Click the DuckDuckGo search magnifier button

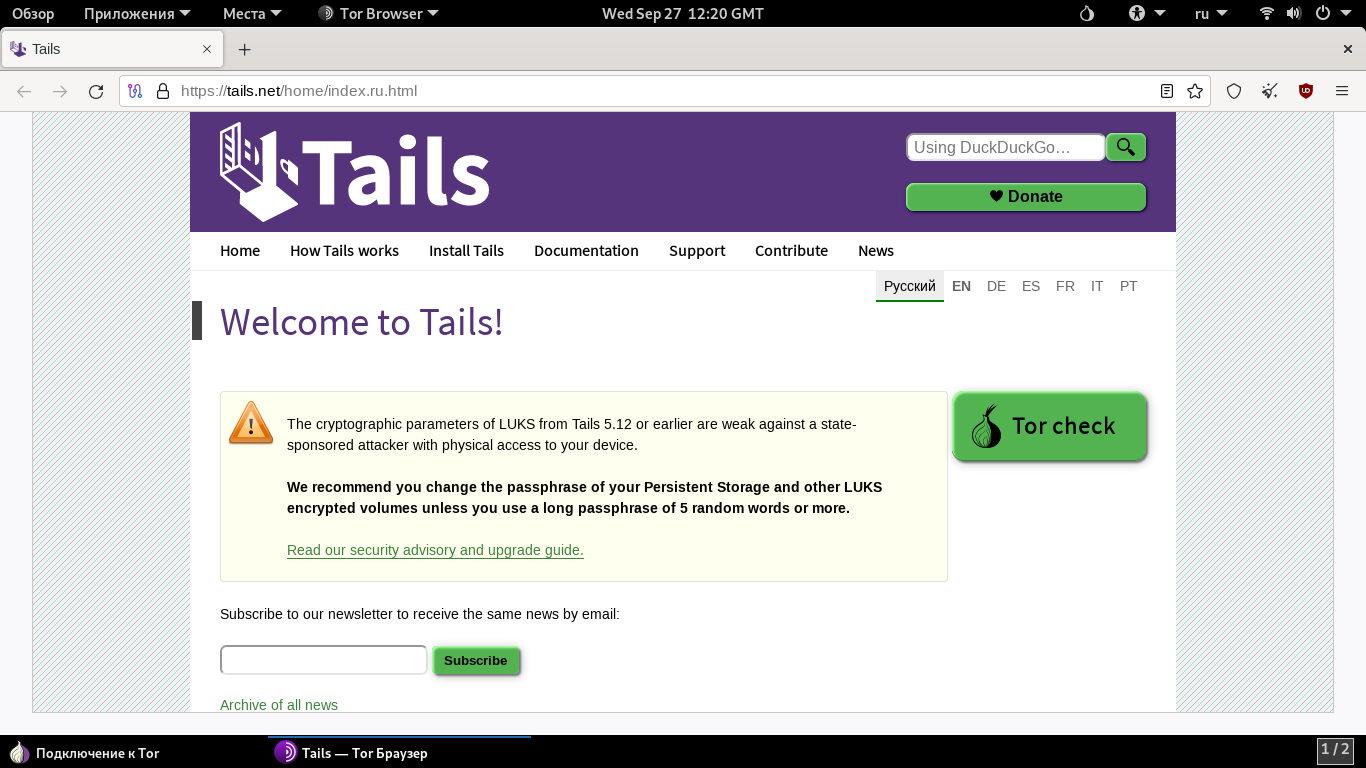(x=1126, y=148)
